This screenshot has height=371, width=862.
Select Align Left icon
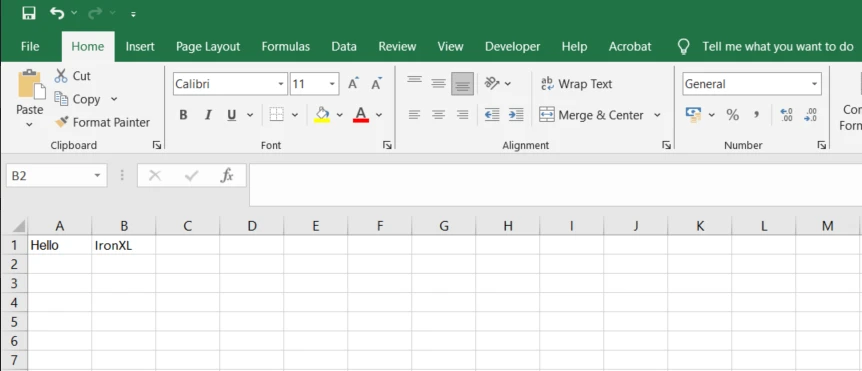(414, 115)
